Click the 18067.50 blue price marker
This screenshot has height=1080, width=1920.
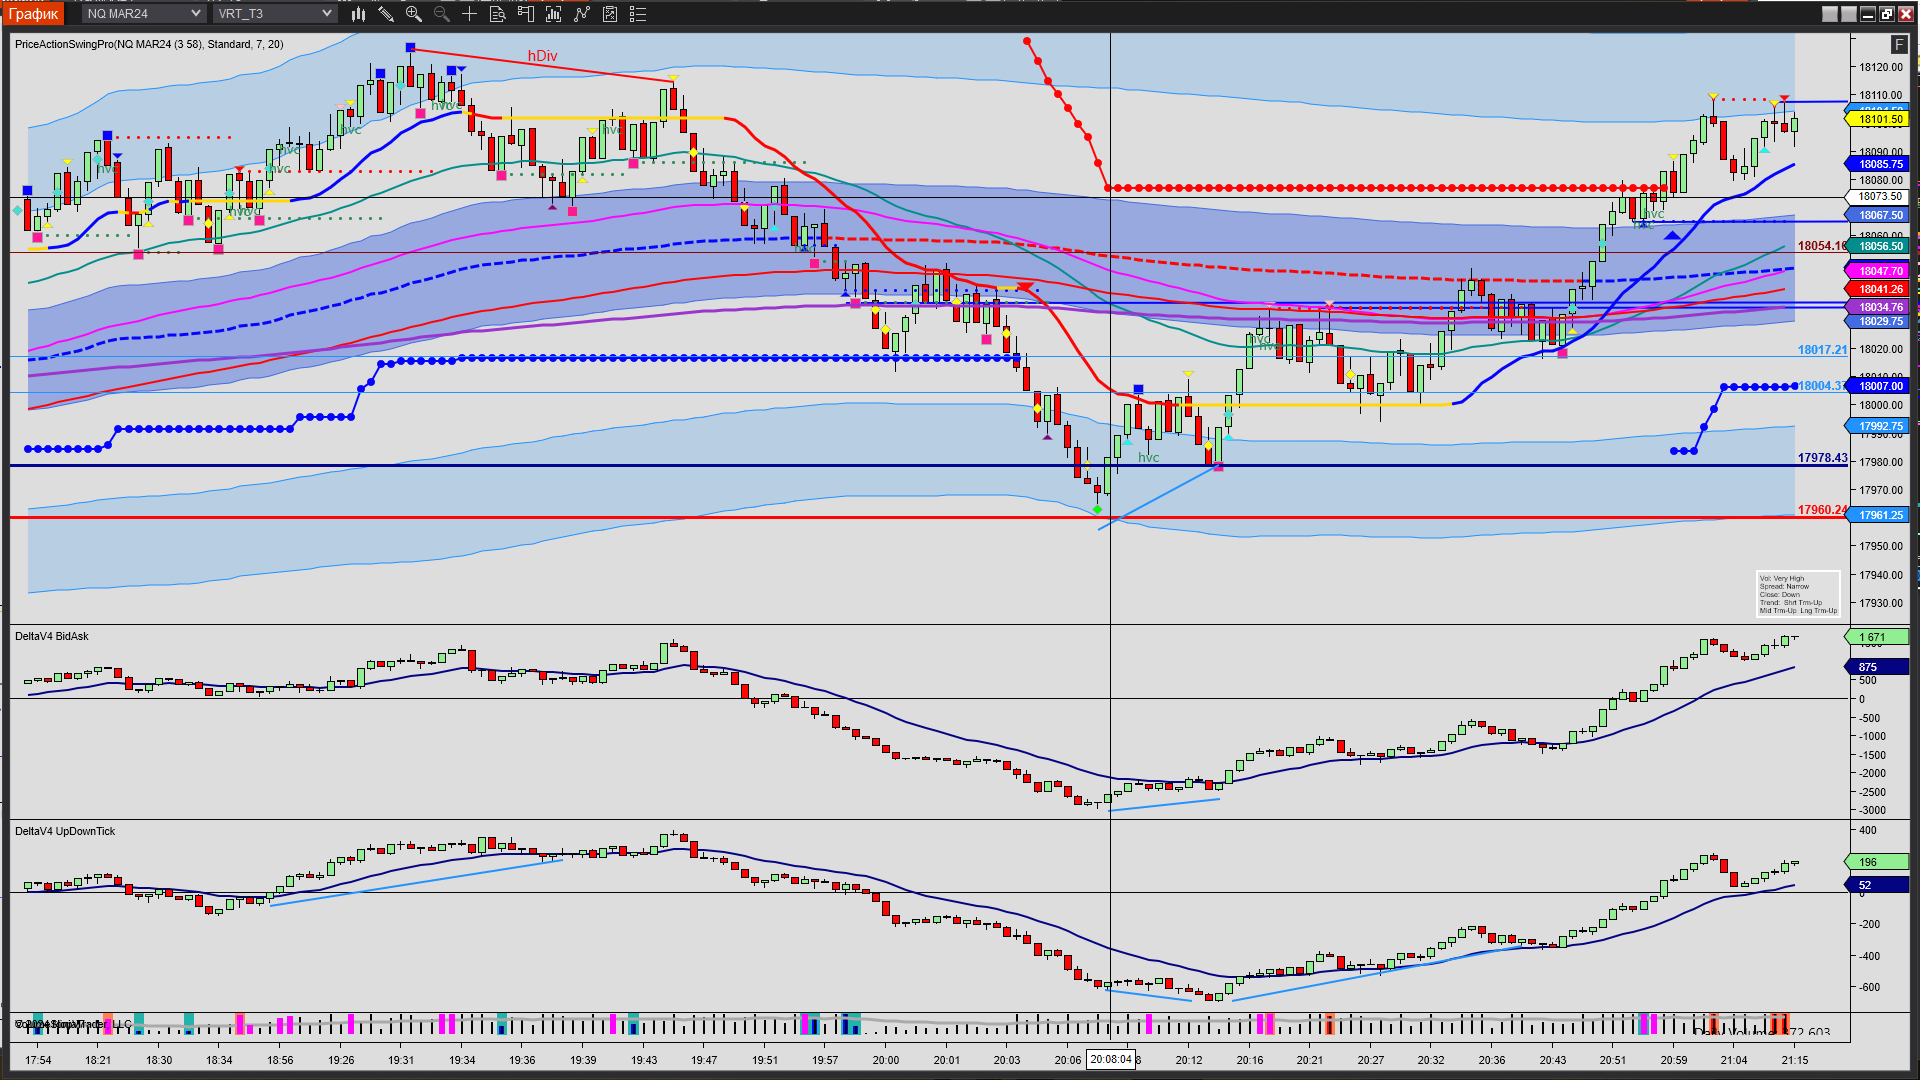click(x=1877, y=215)
